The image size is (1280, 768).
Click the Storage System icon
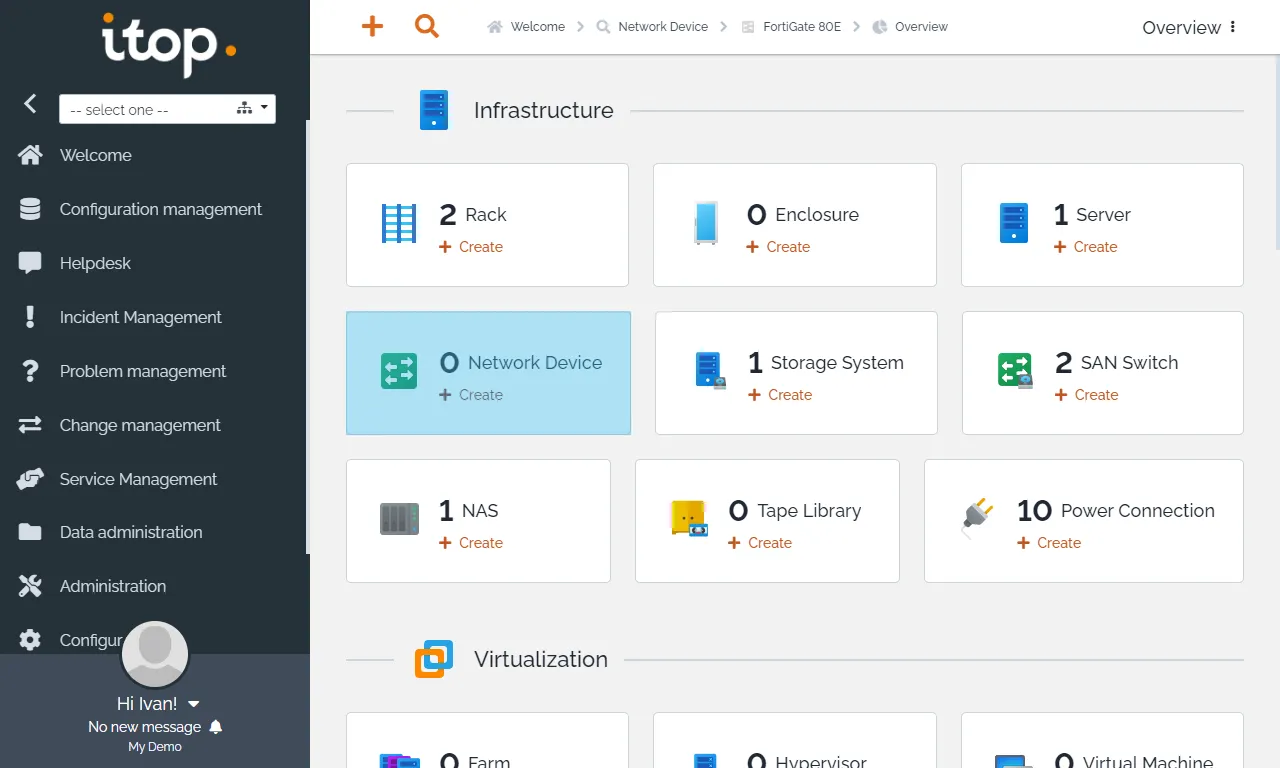(710, 370)
